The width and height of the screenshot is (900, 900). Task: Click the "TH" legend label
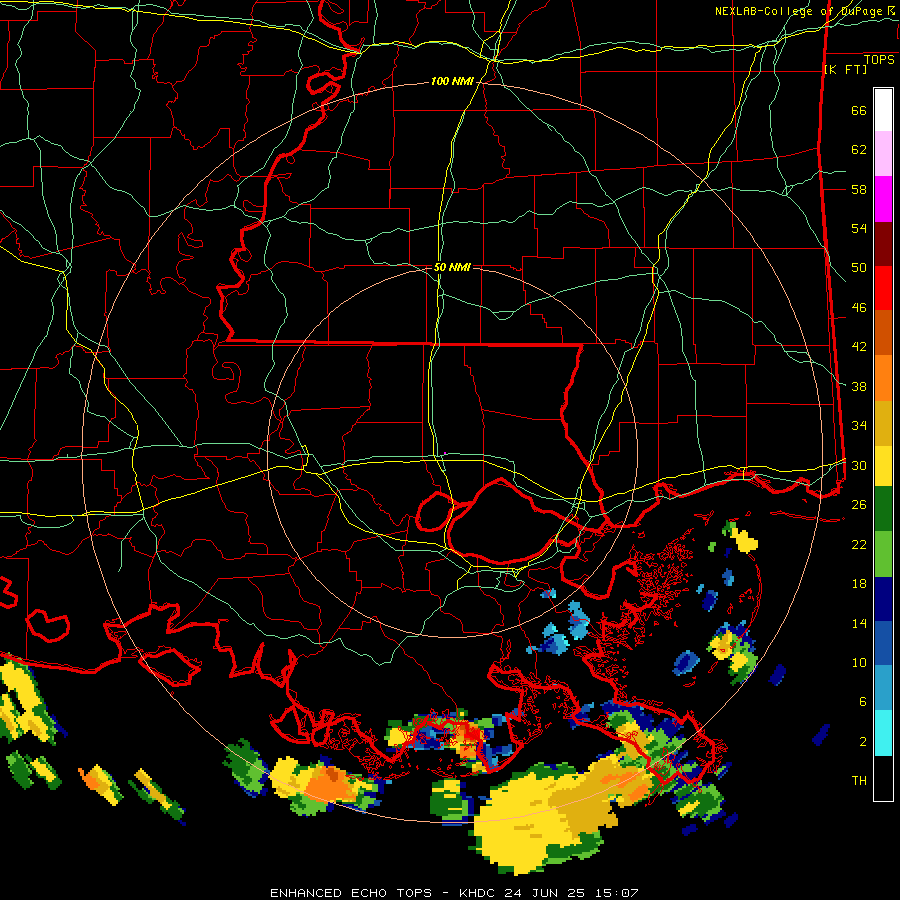(859, 781)
